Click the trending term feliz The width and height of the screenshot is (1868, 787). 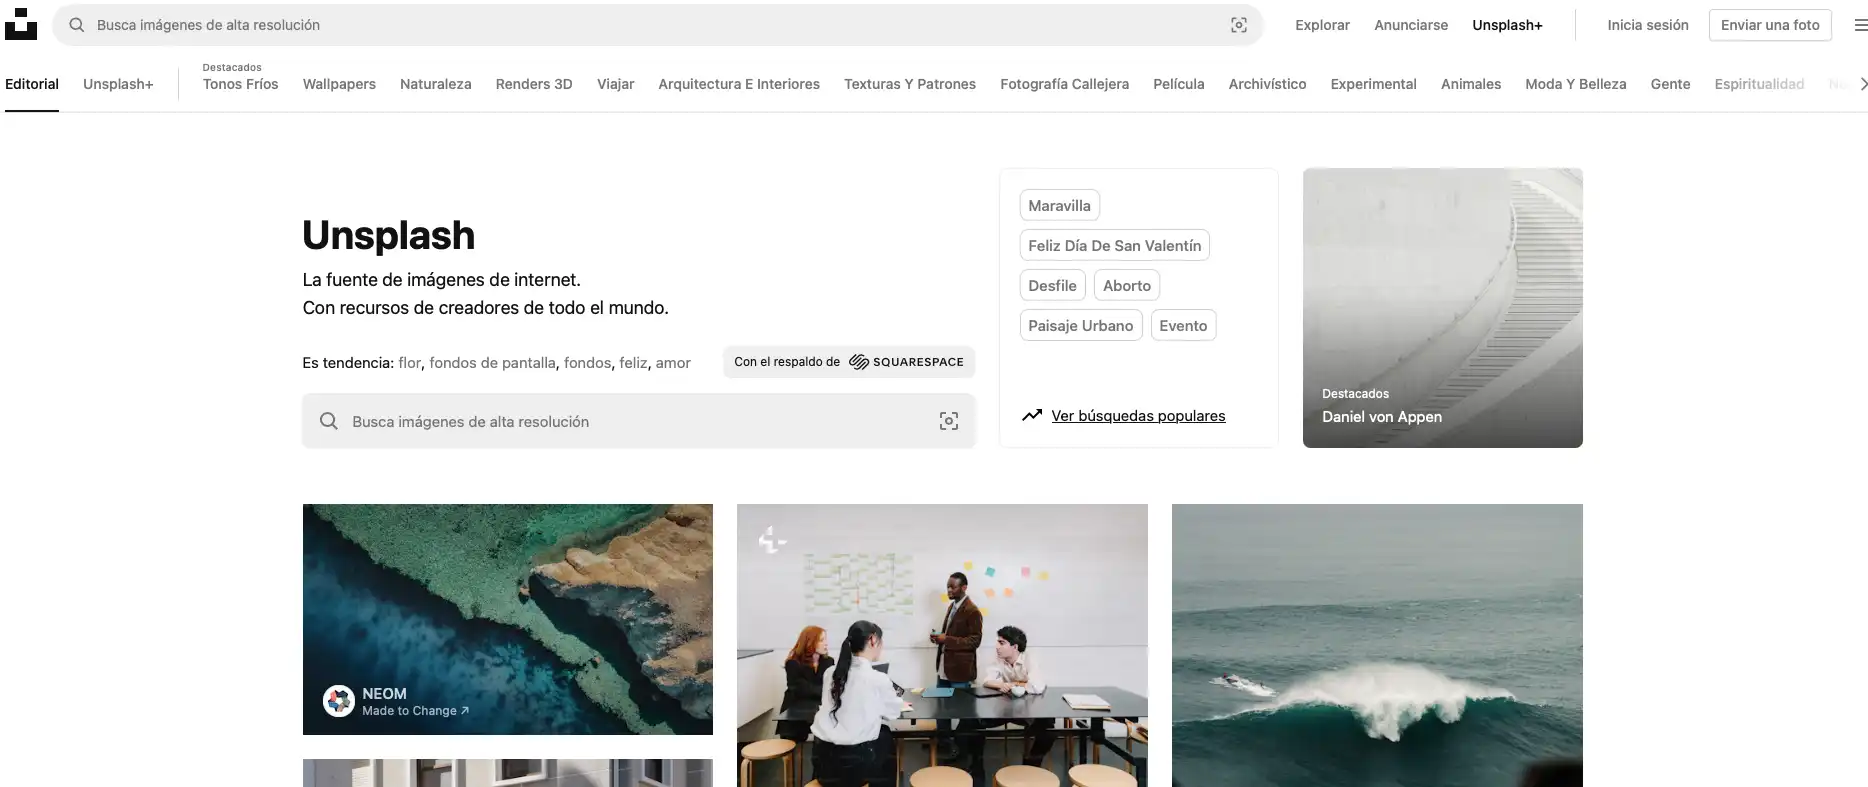[x=633, y=362]
